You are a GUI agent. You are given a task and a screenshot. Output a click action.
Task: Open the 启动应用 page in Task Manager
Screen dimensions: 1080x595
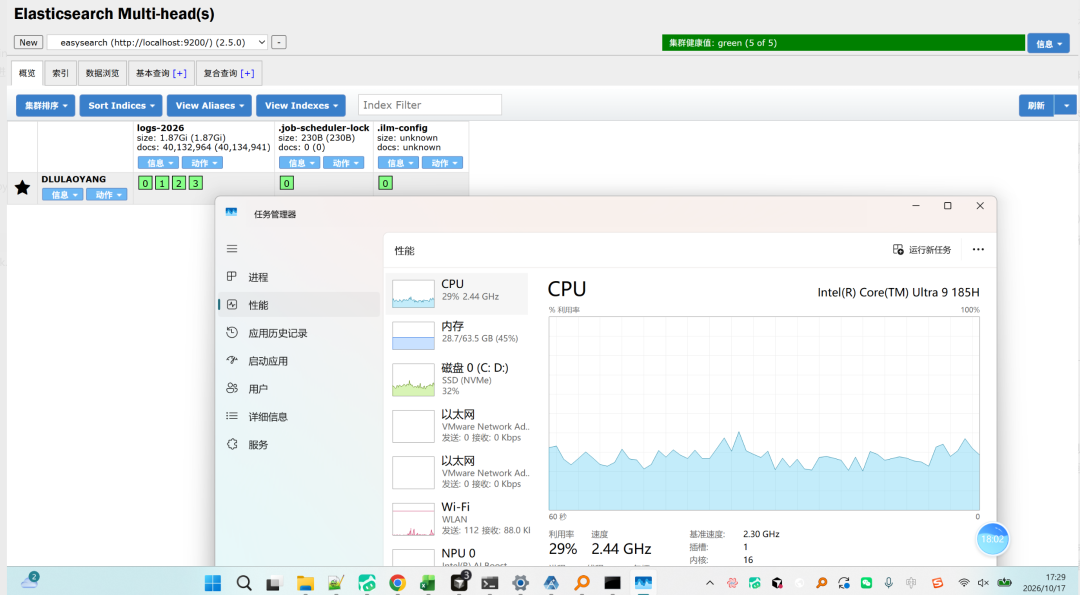click(298, 361)
